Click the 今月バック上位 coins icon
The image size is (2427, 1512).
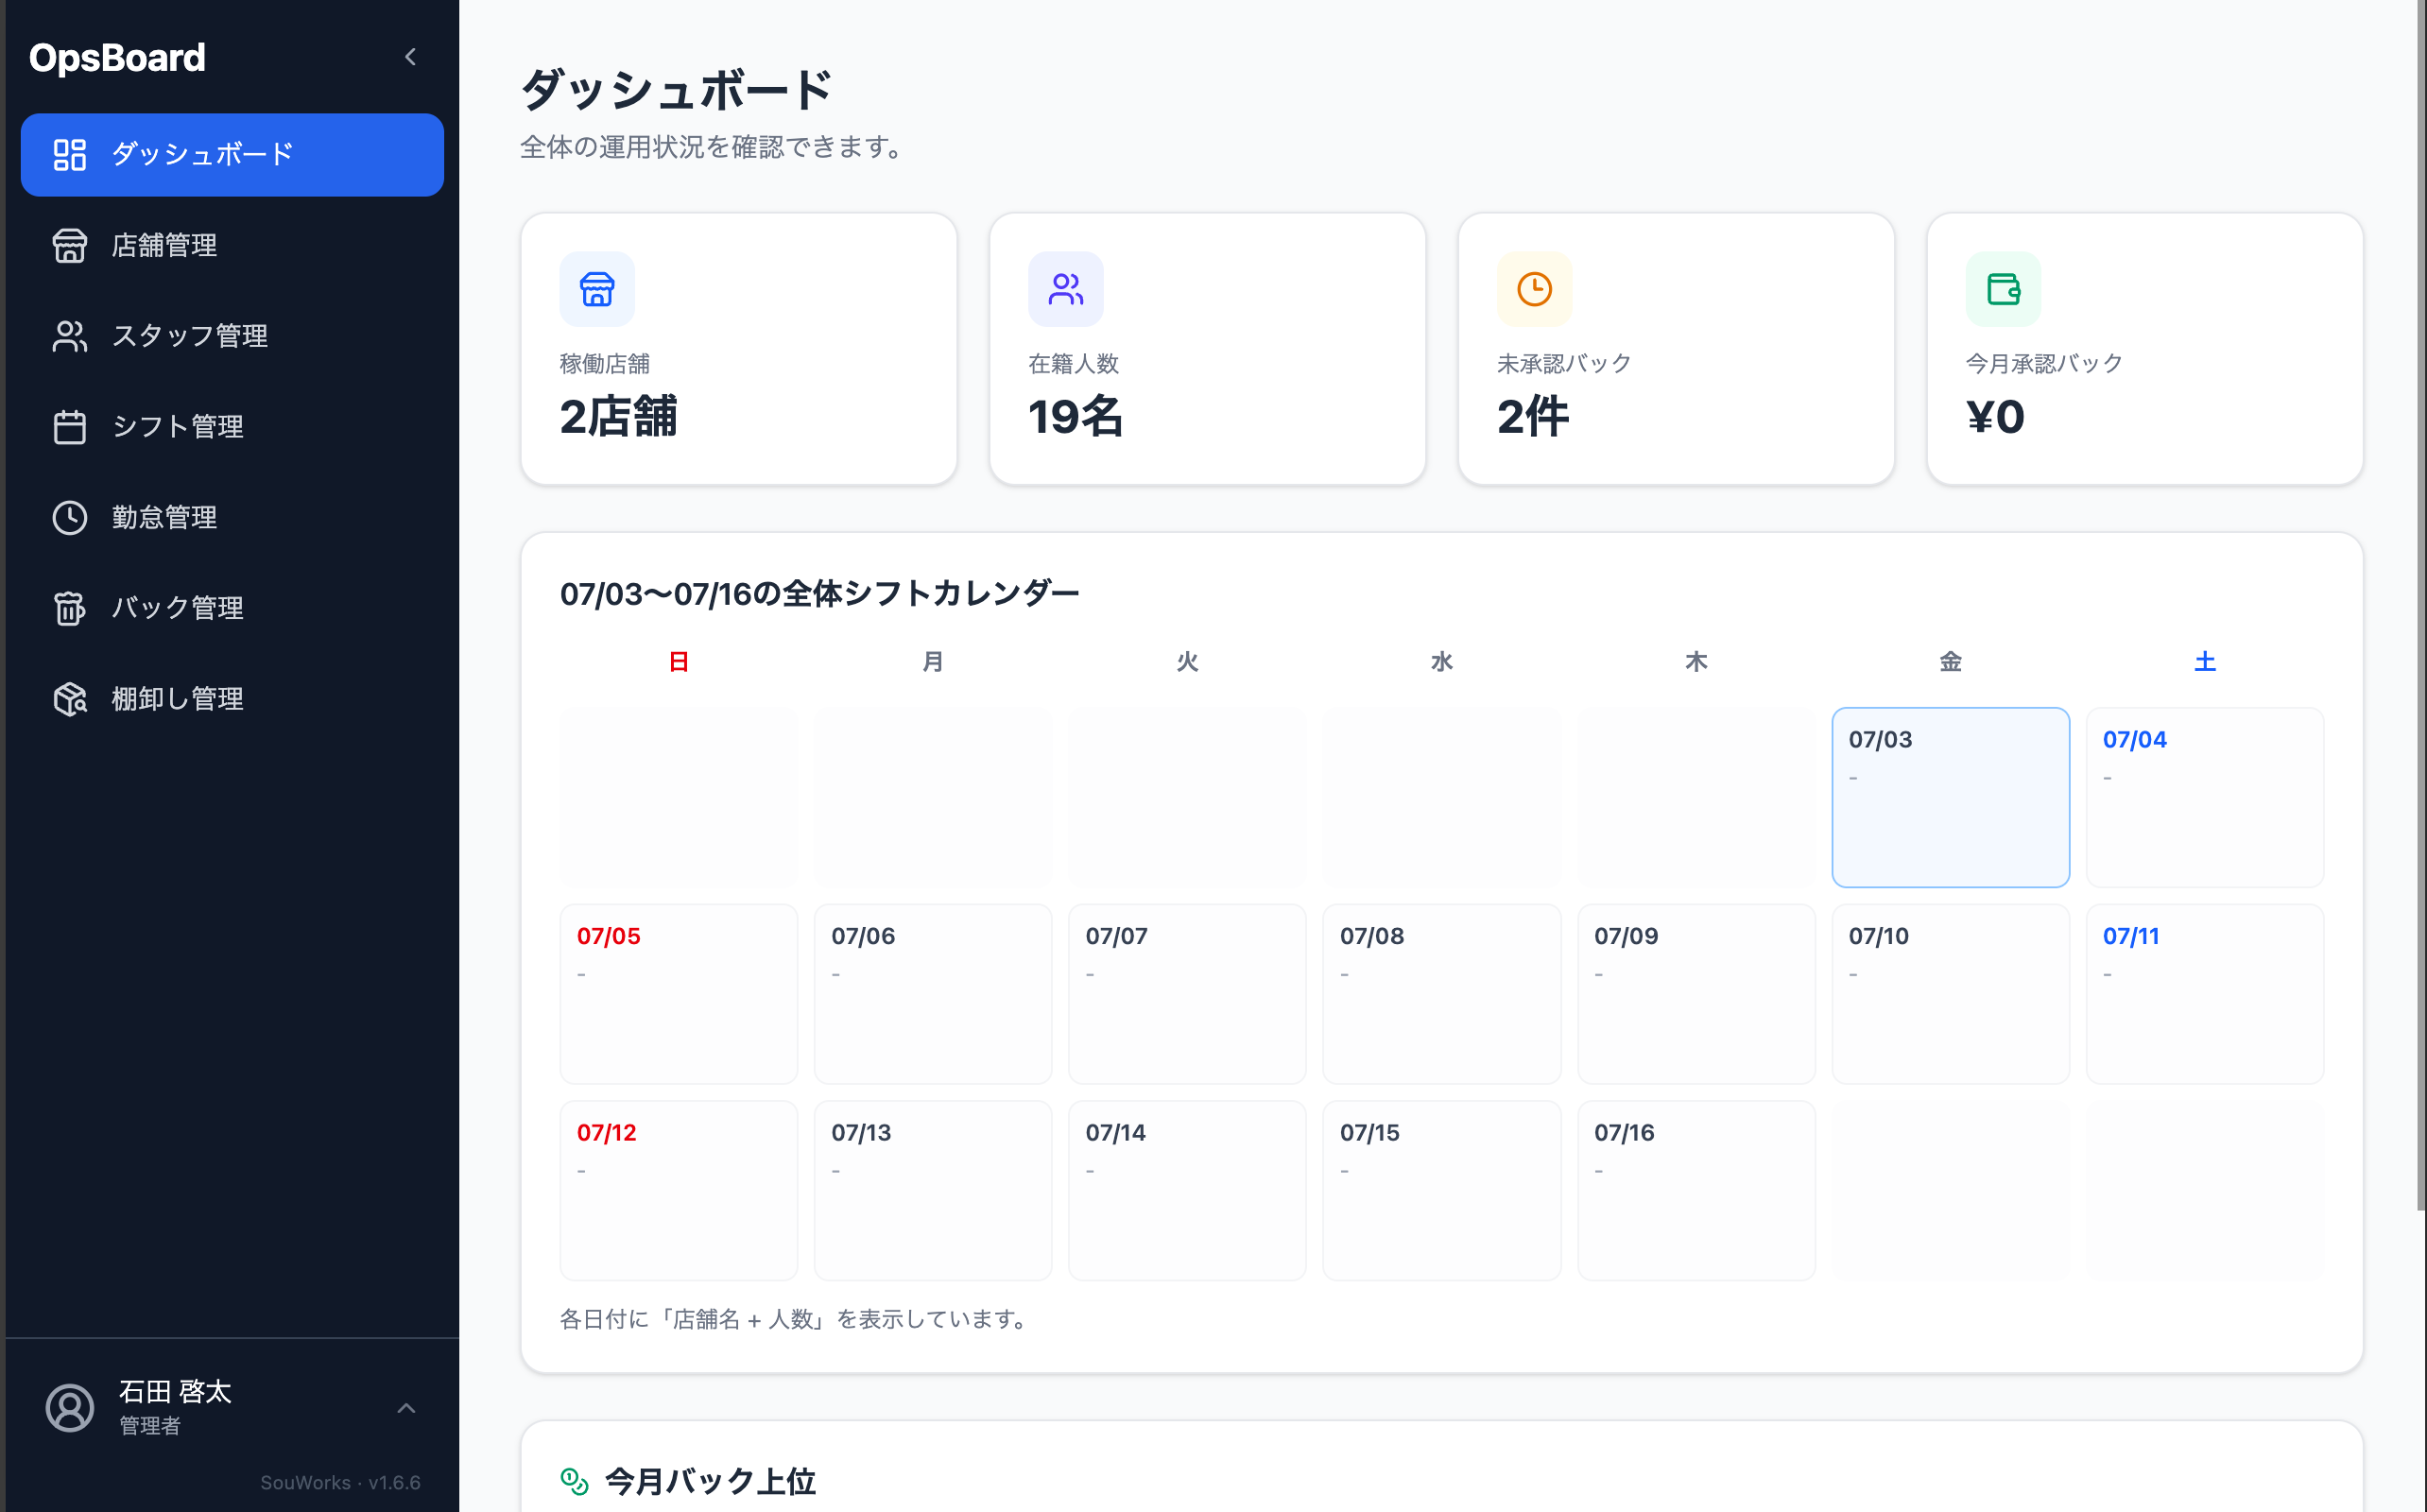(574, 1481)
